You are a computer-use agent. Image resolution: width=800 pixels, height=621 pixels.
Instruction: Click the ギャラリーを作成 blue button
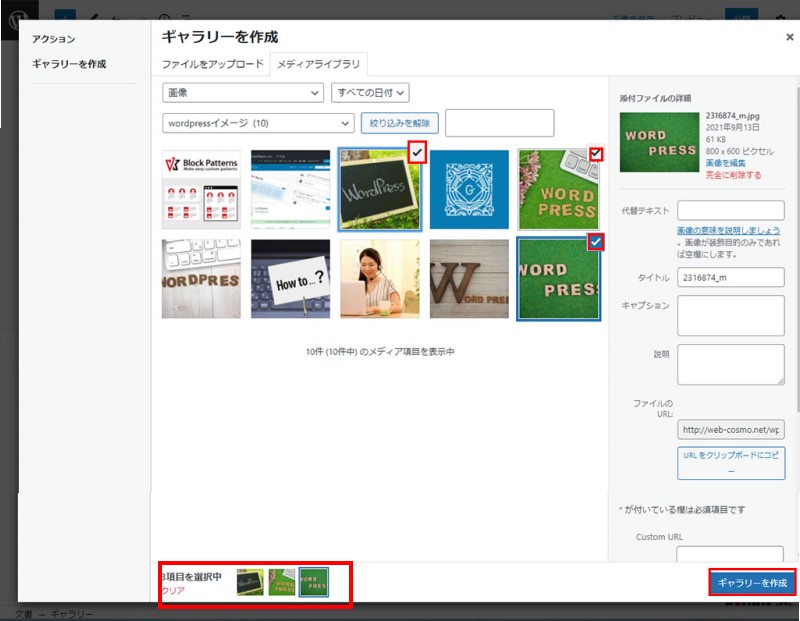pos(752,583)
